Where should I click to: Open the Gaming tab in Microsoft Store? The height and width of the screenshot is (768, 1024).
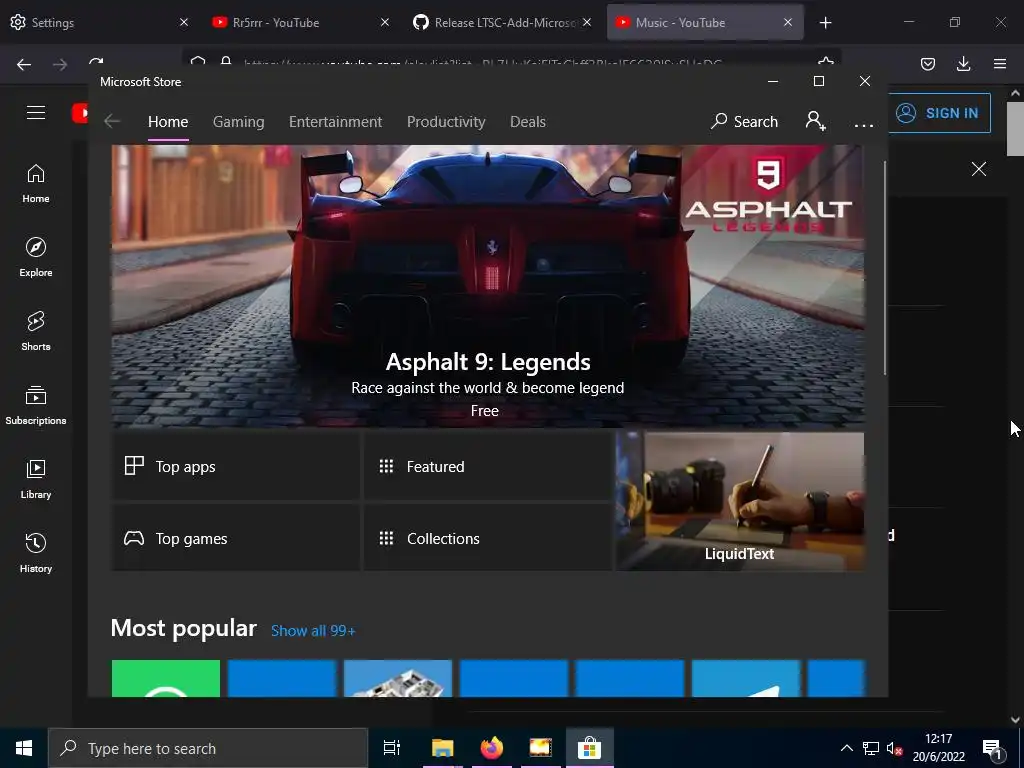238,122
